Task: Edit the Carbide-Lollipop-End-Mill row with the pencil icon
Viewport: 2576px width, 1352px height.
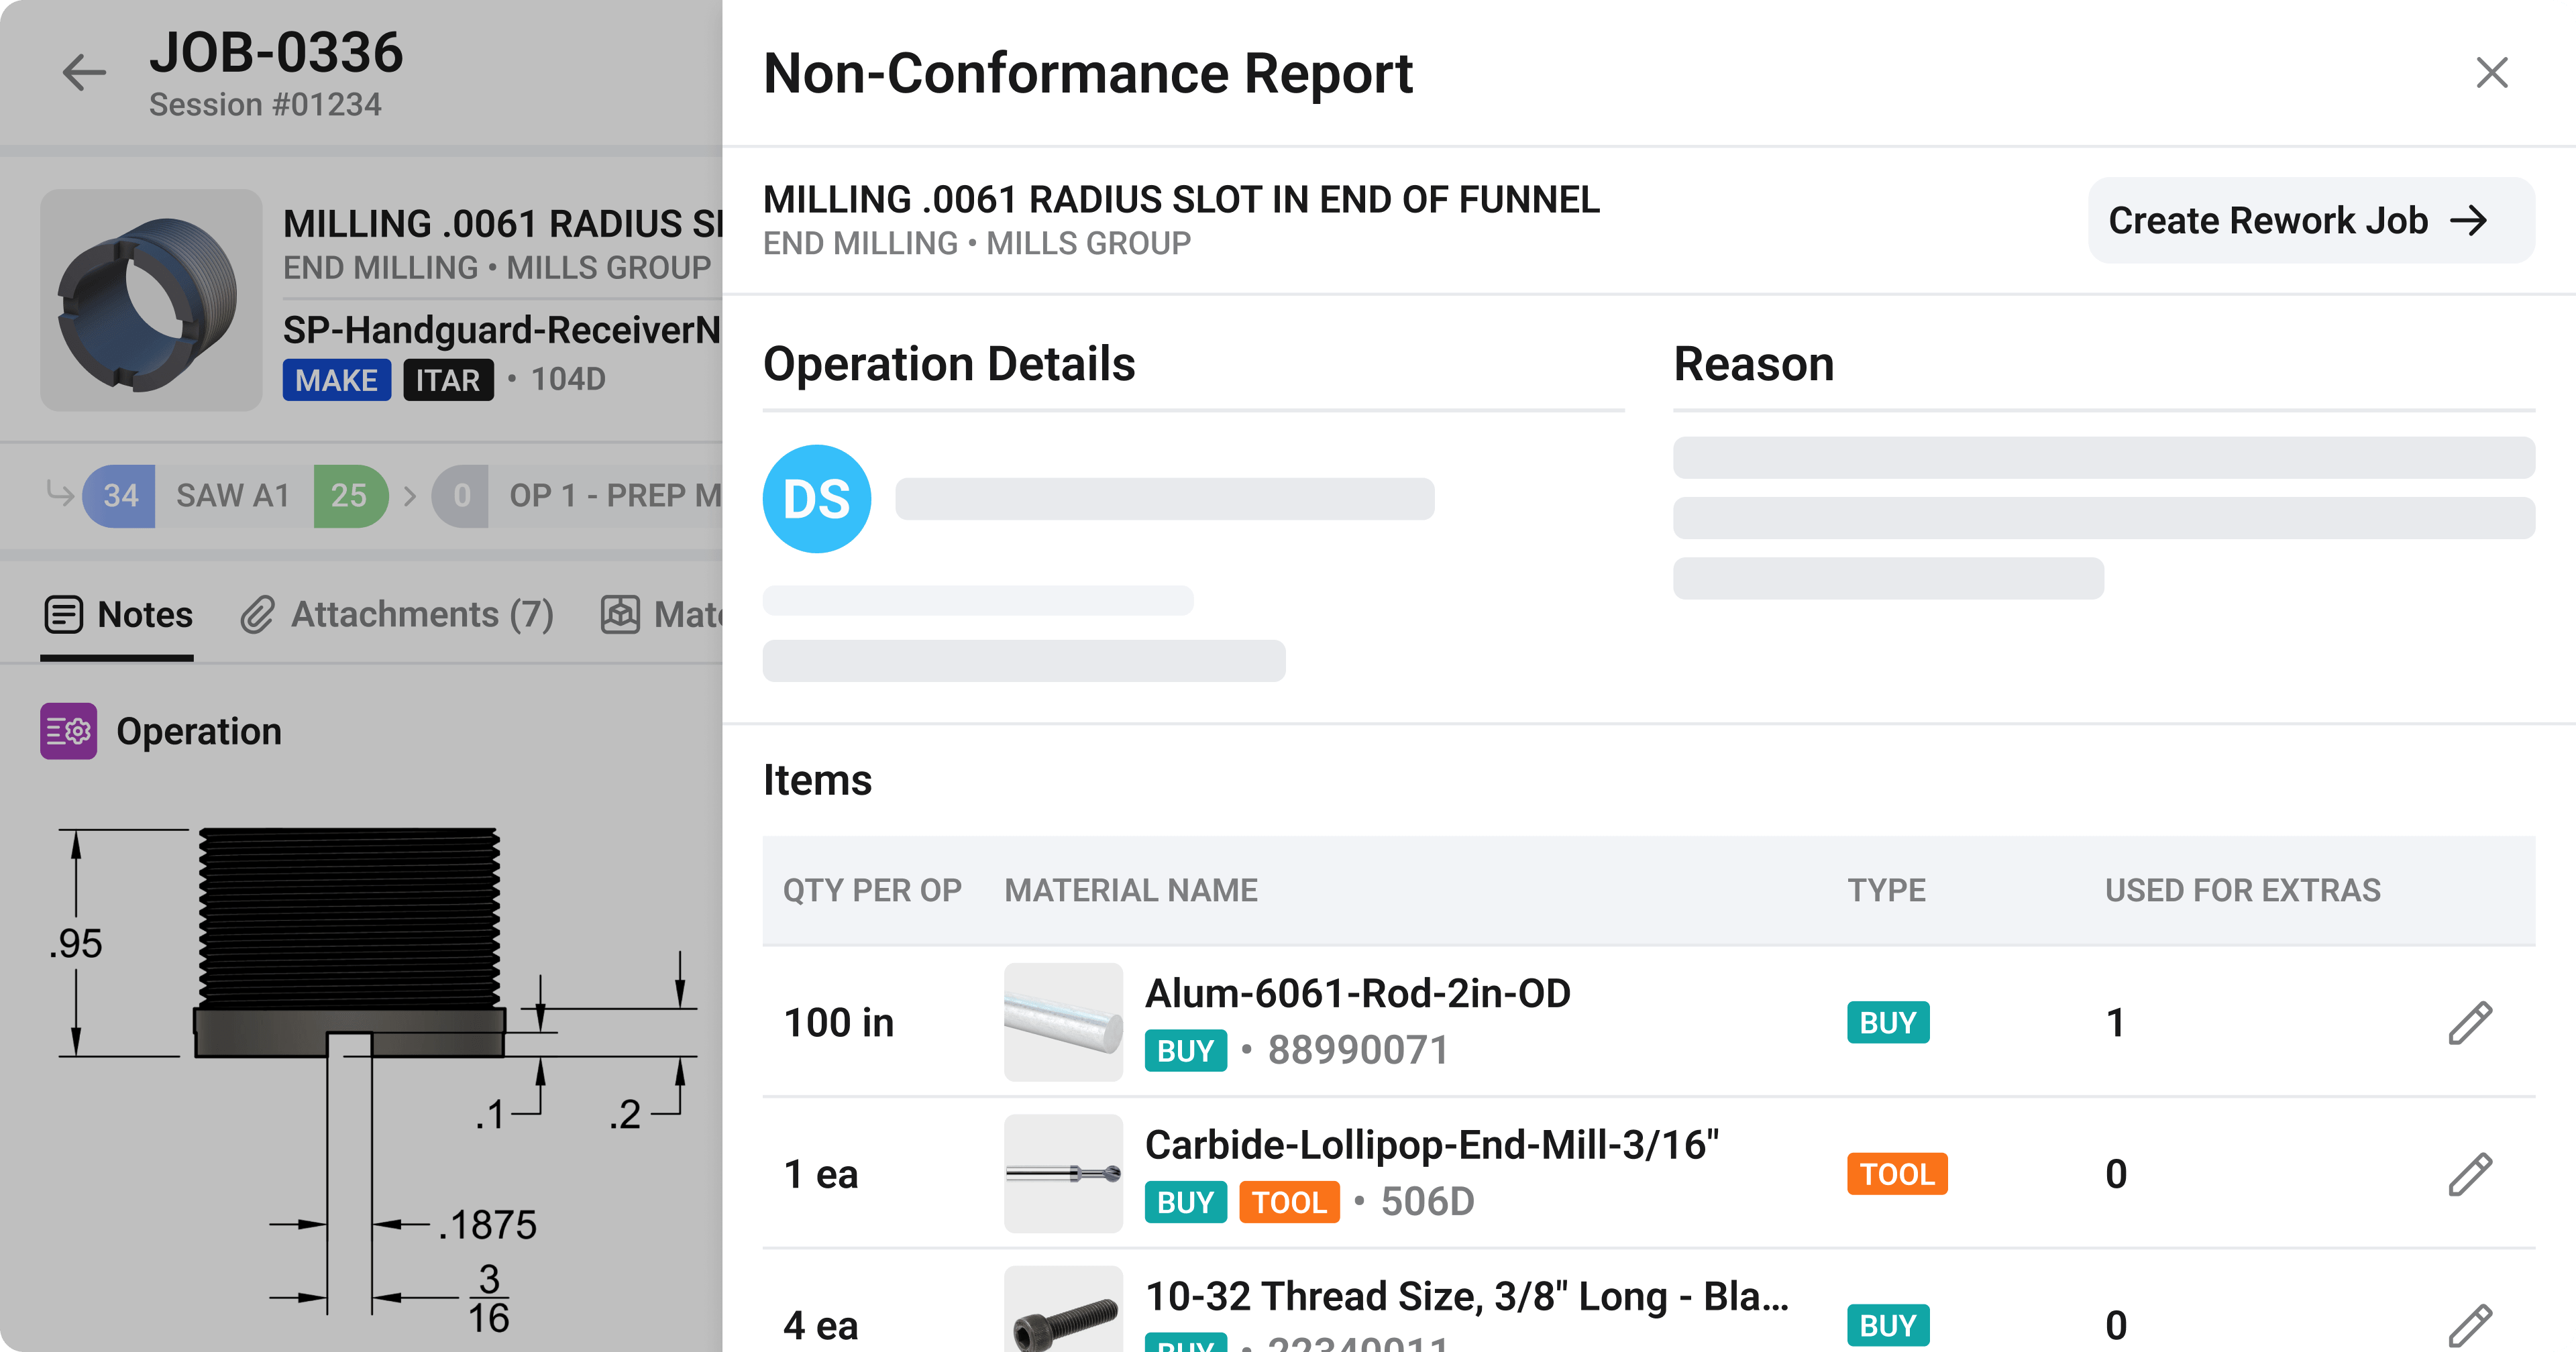Action: point(2469,1174)
